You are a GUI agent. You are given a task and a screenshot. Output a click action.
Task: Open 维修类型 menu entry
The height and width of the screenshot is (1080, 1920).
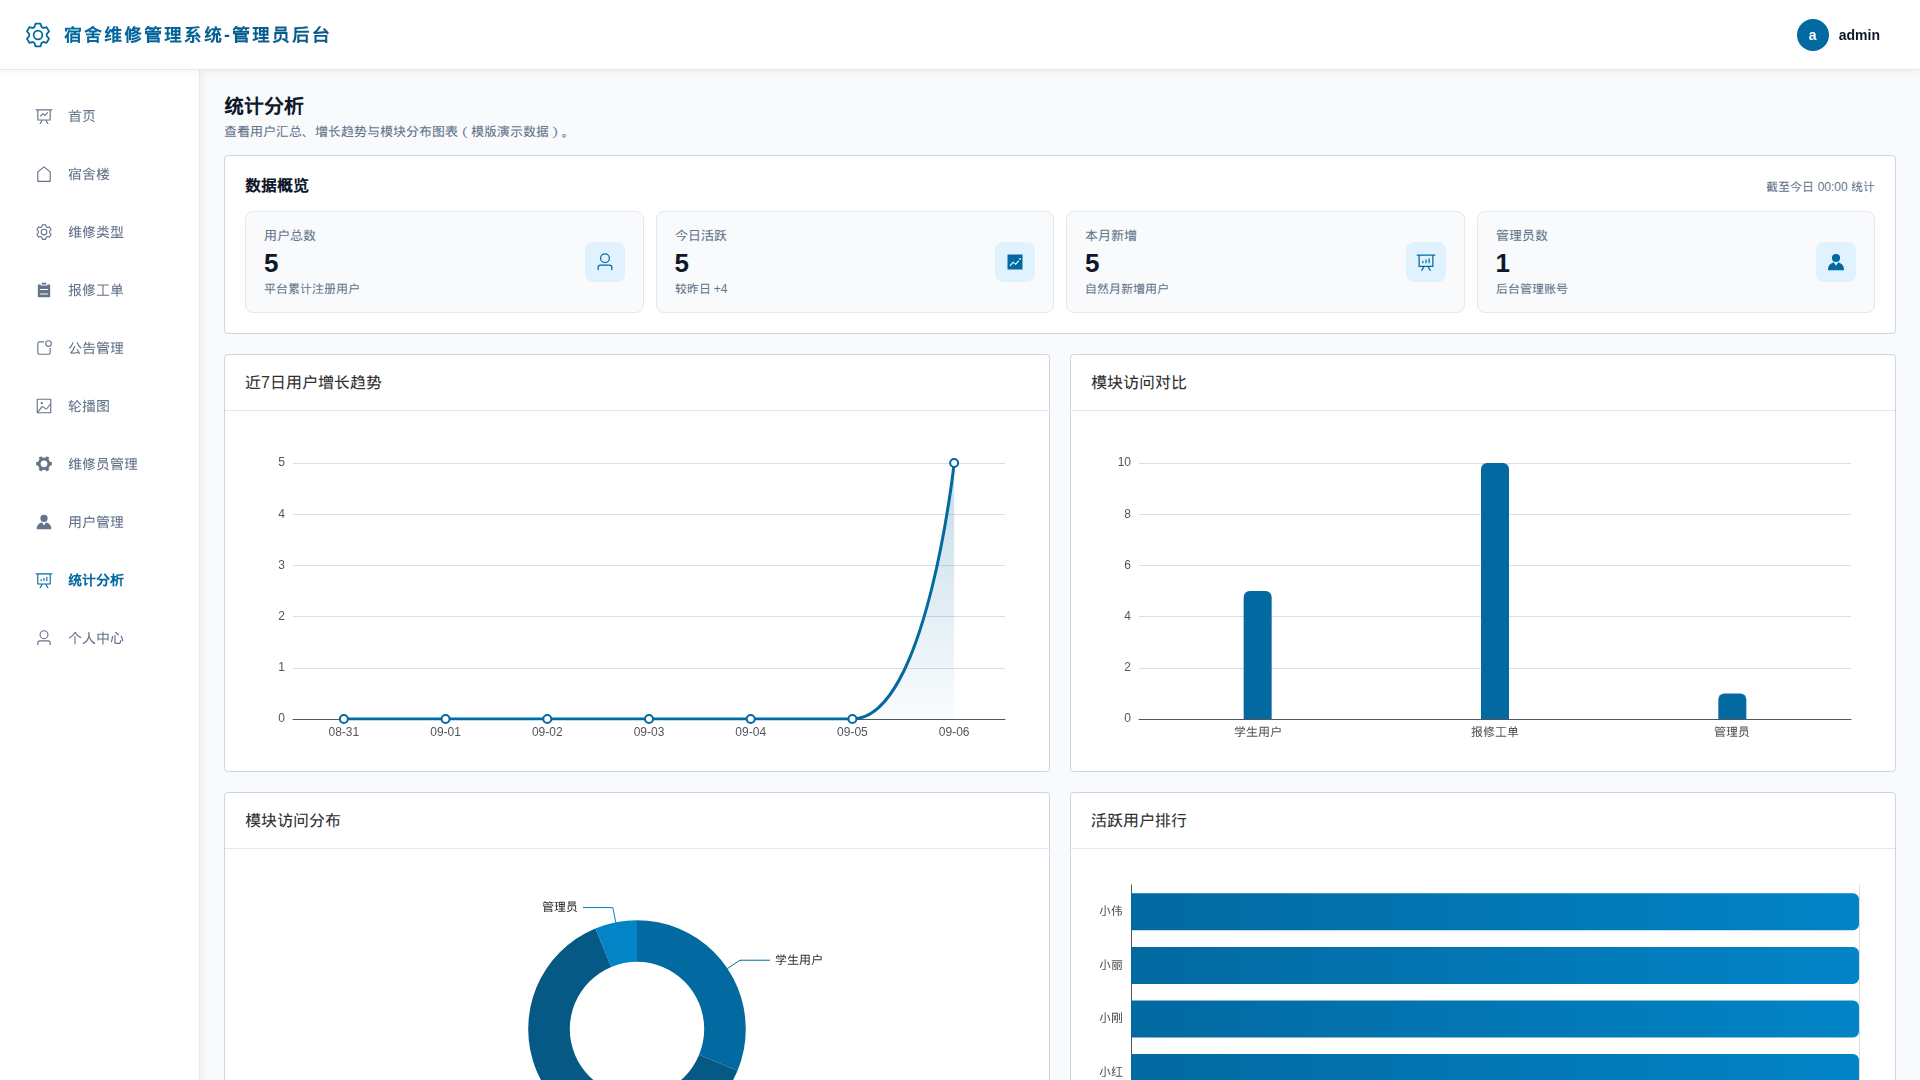coord(100,232)
